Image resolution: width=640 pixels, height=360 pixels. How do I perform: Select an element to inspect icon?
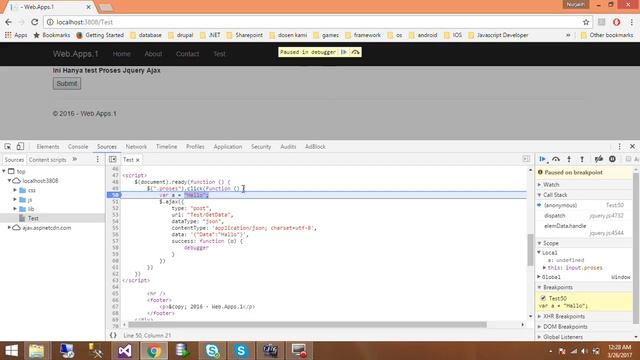(x=8, y=147)
